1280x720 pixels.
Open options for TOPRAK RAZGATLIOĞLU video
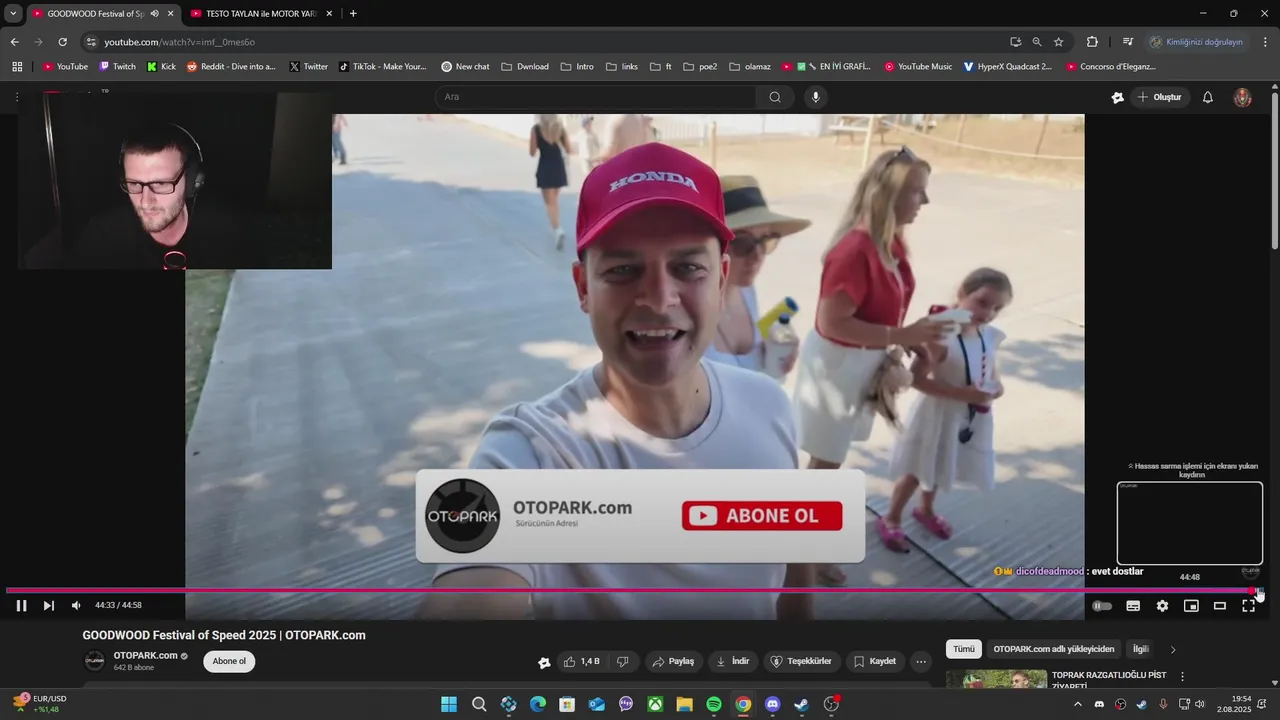click(1182, 676)
